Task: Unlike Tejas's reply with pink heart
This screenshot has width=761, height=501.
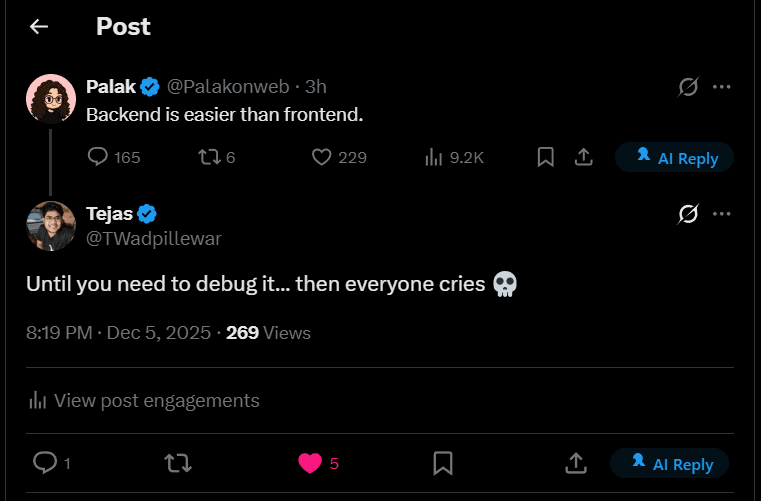Action: [310, 463]
